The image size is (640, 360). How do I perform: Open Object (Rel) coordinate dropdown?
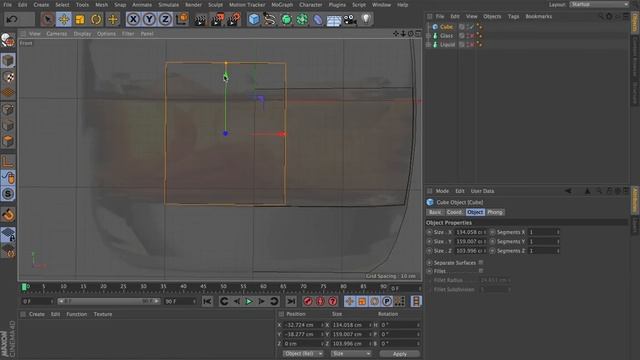coord(303,353)
